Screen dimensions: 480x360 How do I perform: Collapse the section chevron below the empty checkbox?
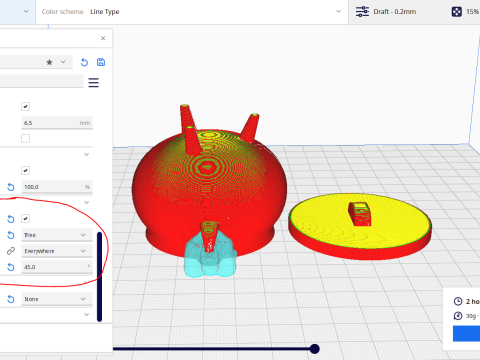[87, 154]
